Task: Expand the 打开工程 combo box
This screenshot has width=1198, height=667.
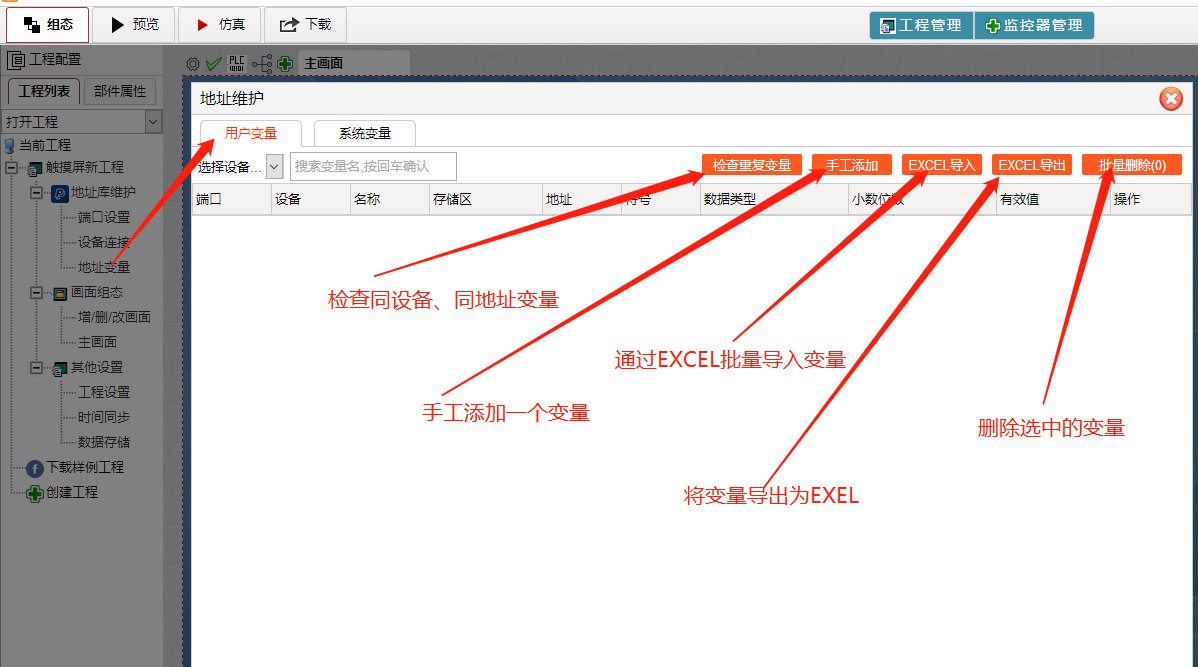Action: pyautogui.click(x=153, y=122)
